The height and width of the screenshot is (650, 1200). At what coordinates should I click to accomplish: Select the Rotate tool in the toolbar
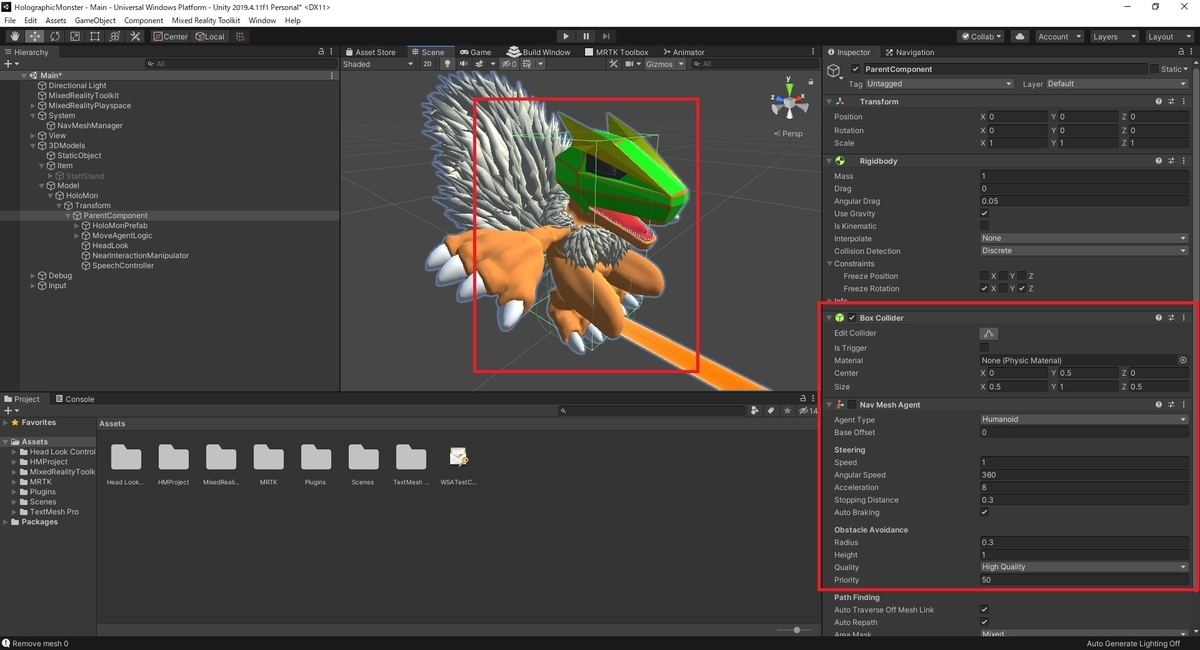[54, 37]
